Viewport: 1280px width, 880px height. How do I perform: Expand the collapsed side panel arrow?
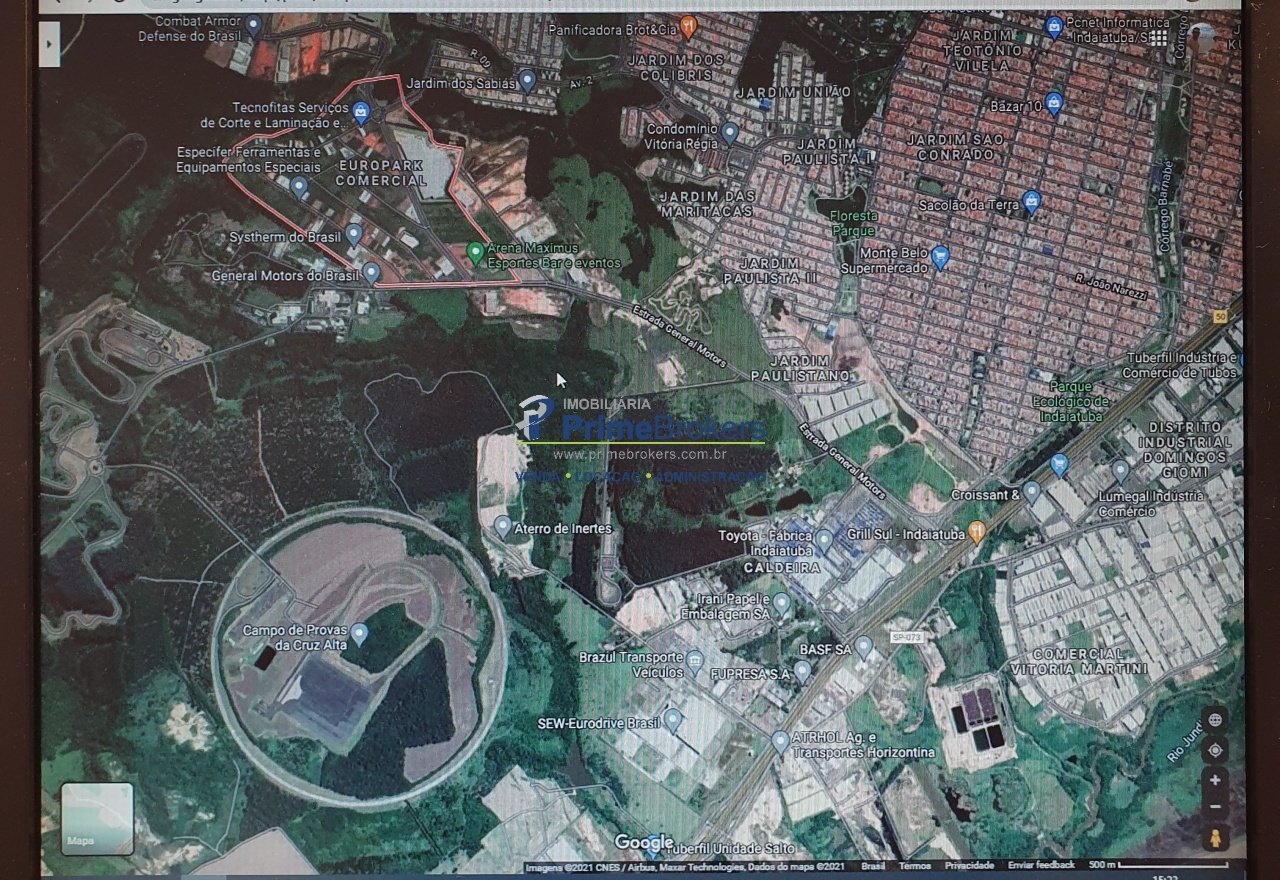coord(49,44)
